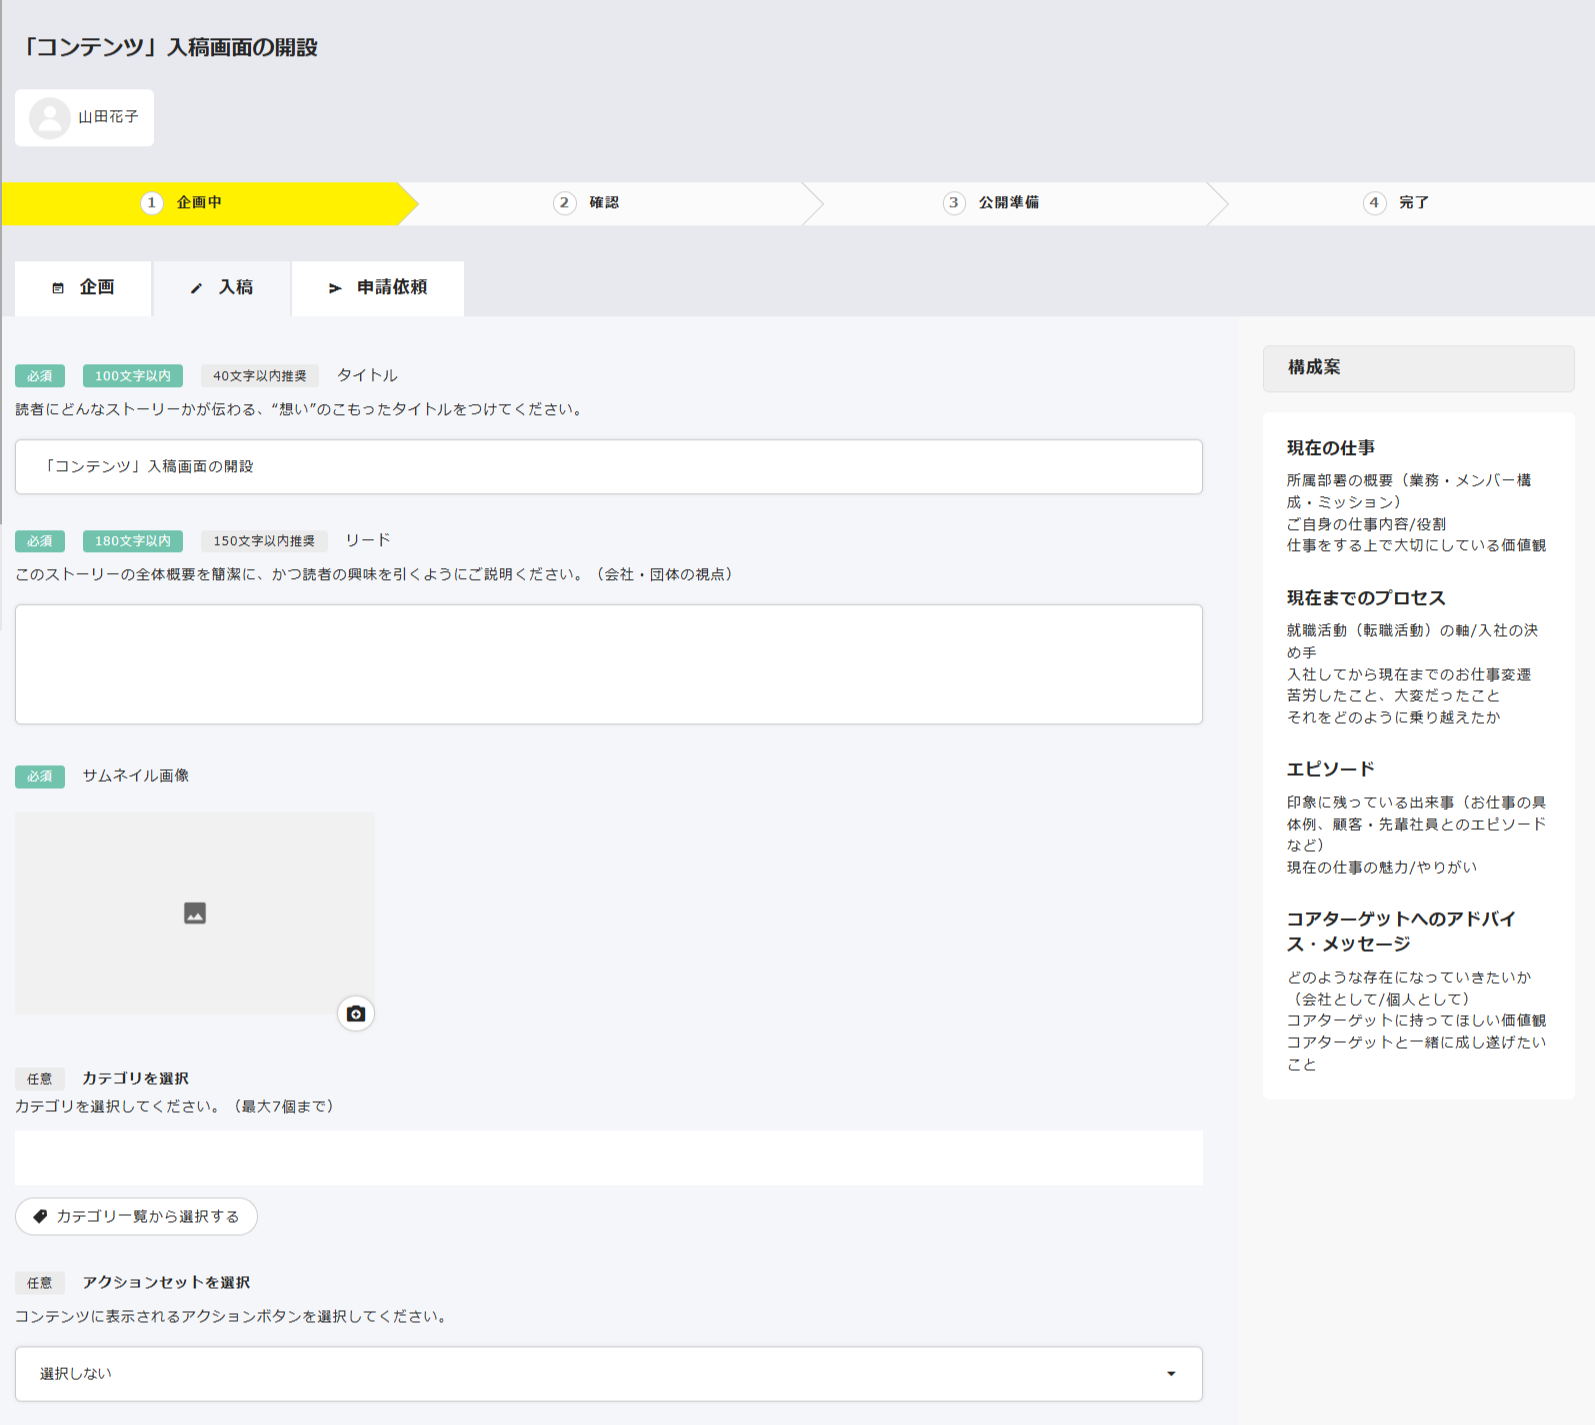The height and width of the screenshot is (1425, 1595).
Task: Click カテゴリ一覧から選択する button
Action: (x=137, y=1216)
